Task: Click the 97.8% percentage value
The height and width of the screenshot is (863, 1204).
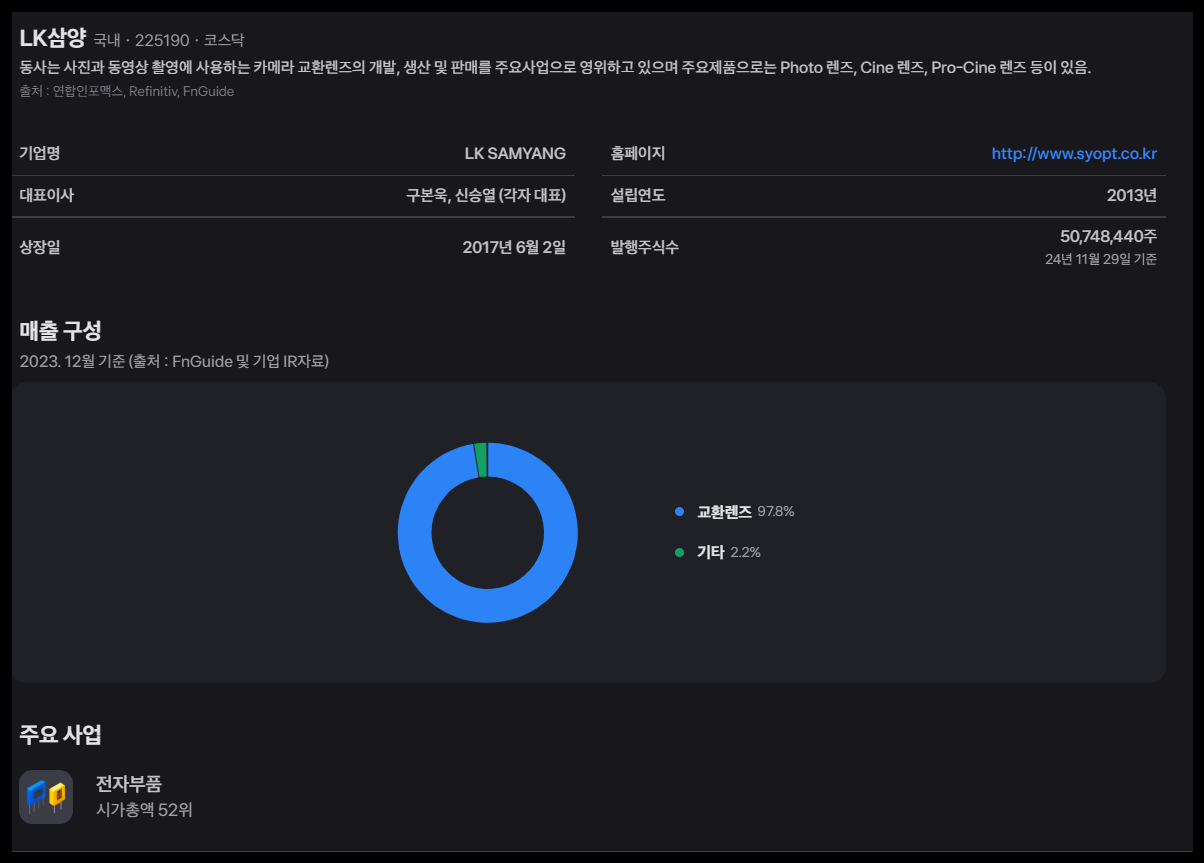Action: pyautogui.click(x=776, y=512)
